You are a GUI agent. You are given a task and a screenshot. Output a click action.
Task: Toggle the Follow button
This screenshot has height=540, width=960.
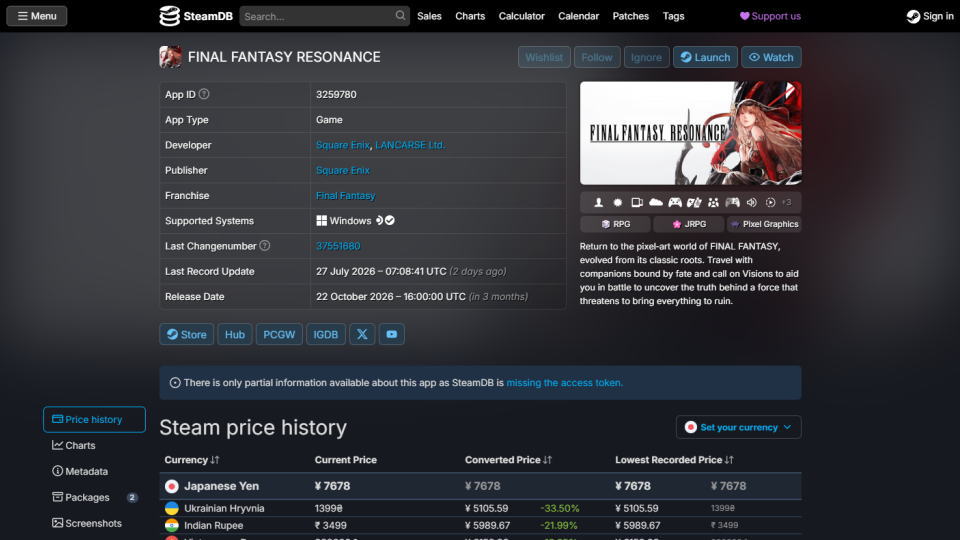596,57
